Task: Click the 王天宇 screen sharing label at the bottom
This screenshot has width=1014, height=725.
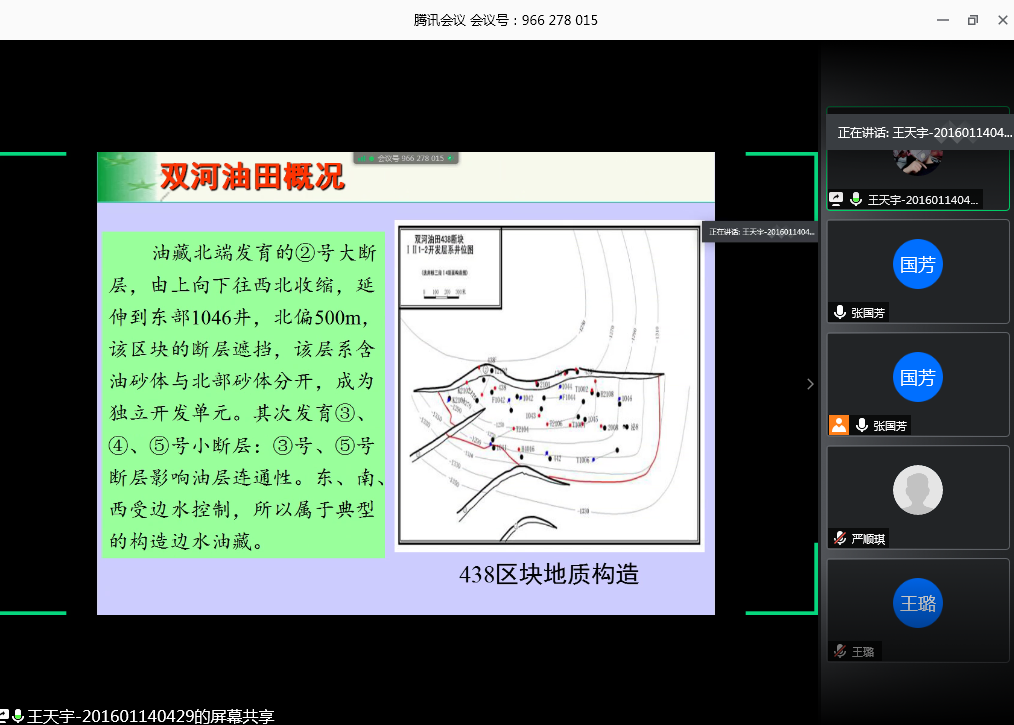Action: pos(150,716)
